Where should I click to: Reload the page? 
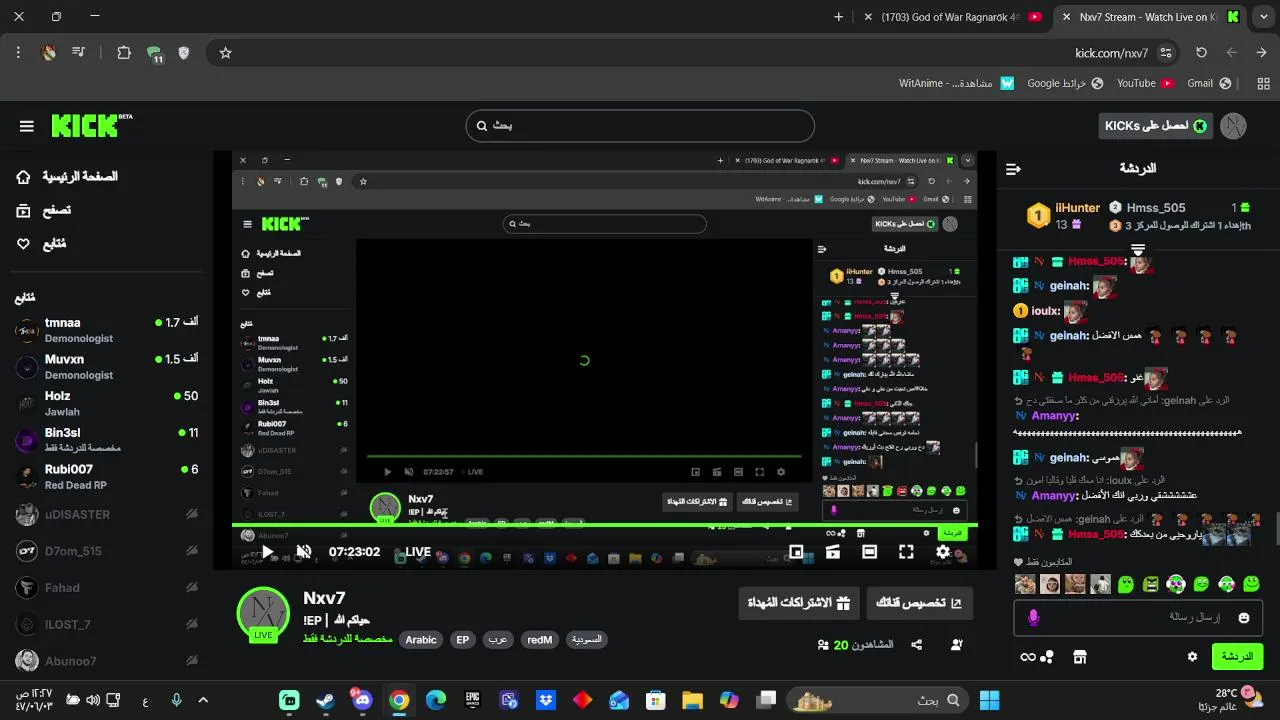pyautogui.click(x=1201, y=53)
